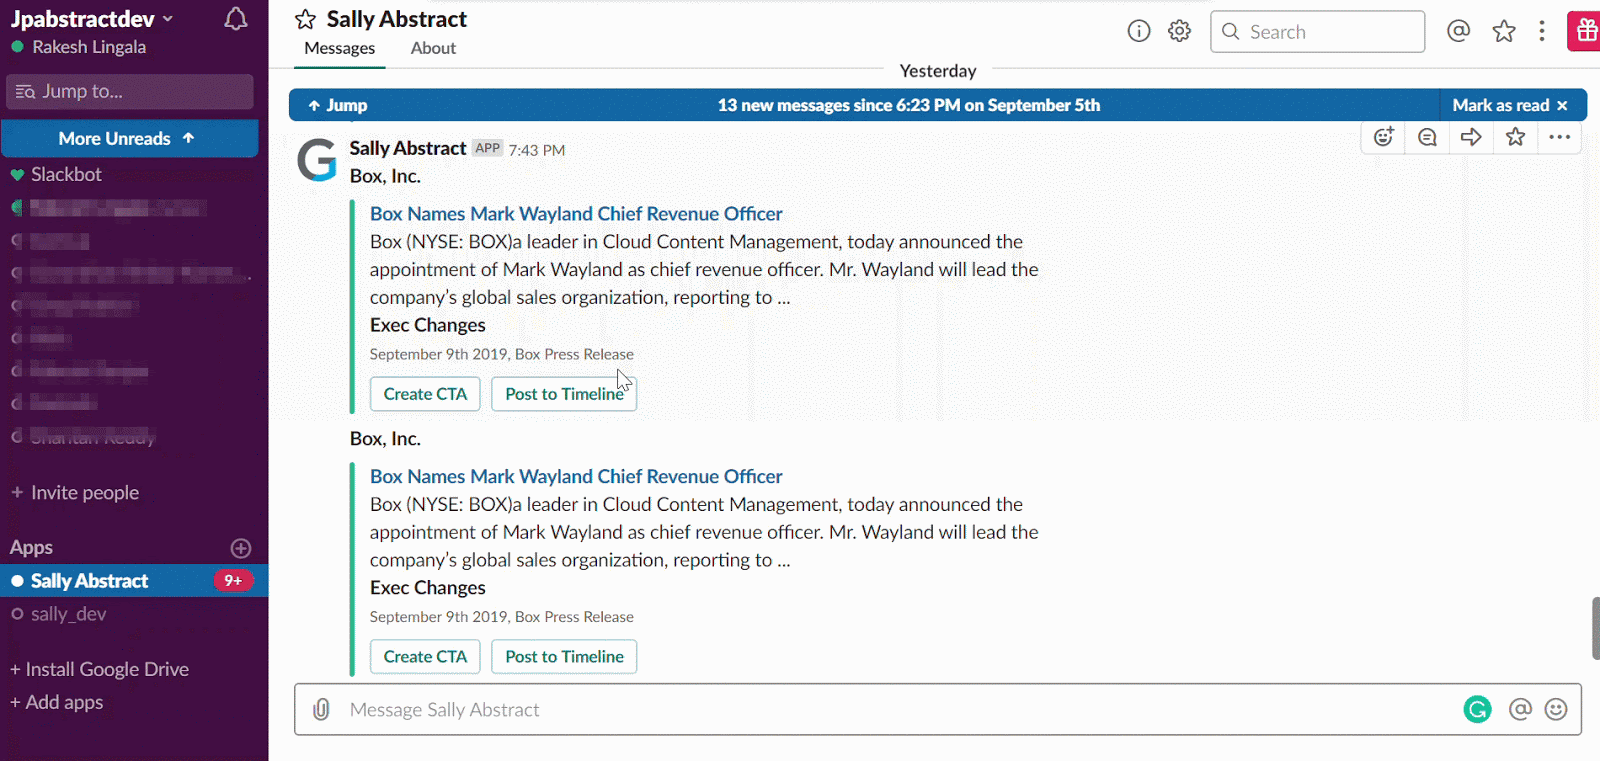Screen dimensions: 1600x761
Task: Open the mentions and activity @ icon
Action: click(1458, 31)
